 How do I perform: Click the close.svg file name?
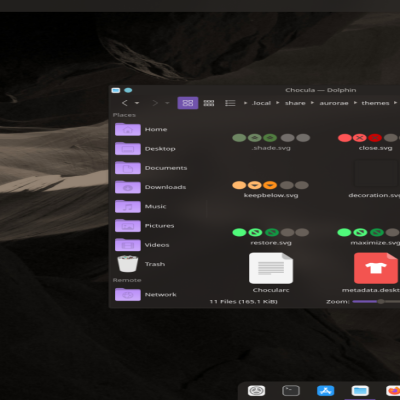click(x=375, y=148)
